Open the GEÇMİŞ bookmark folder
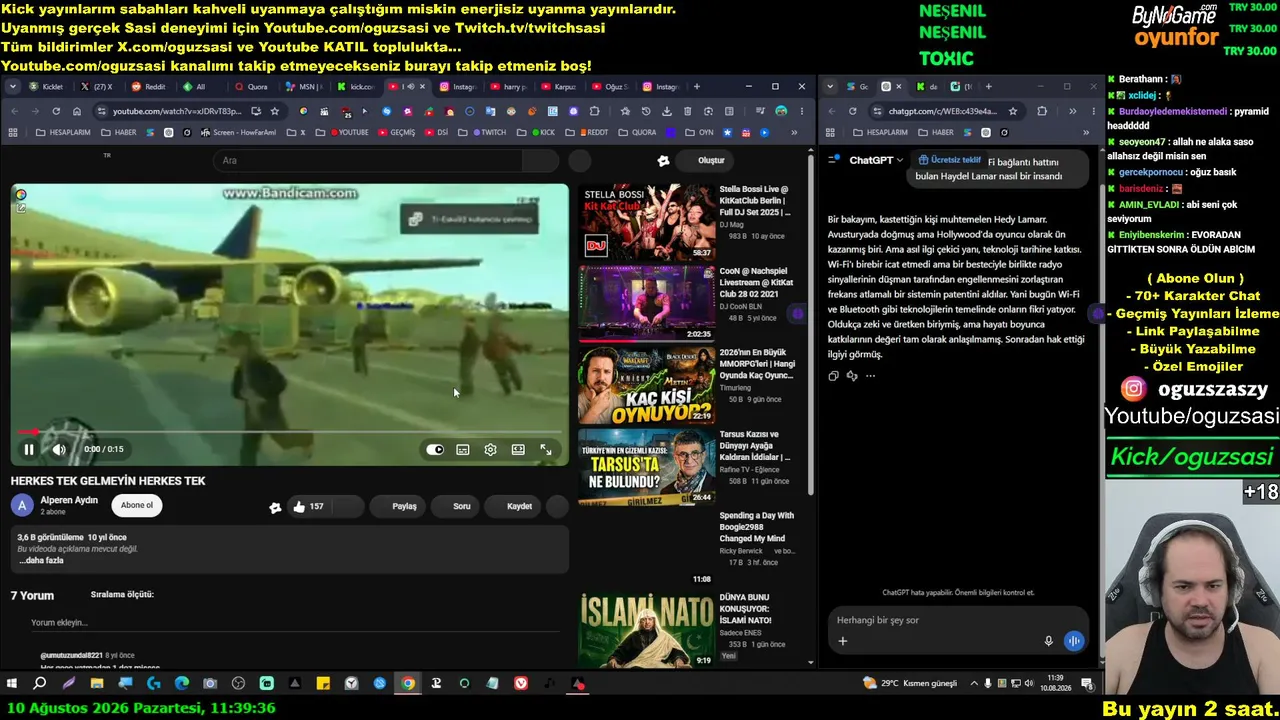The width and height of the screenshot is (1280, 720). coord(395,132)
